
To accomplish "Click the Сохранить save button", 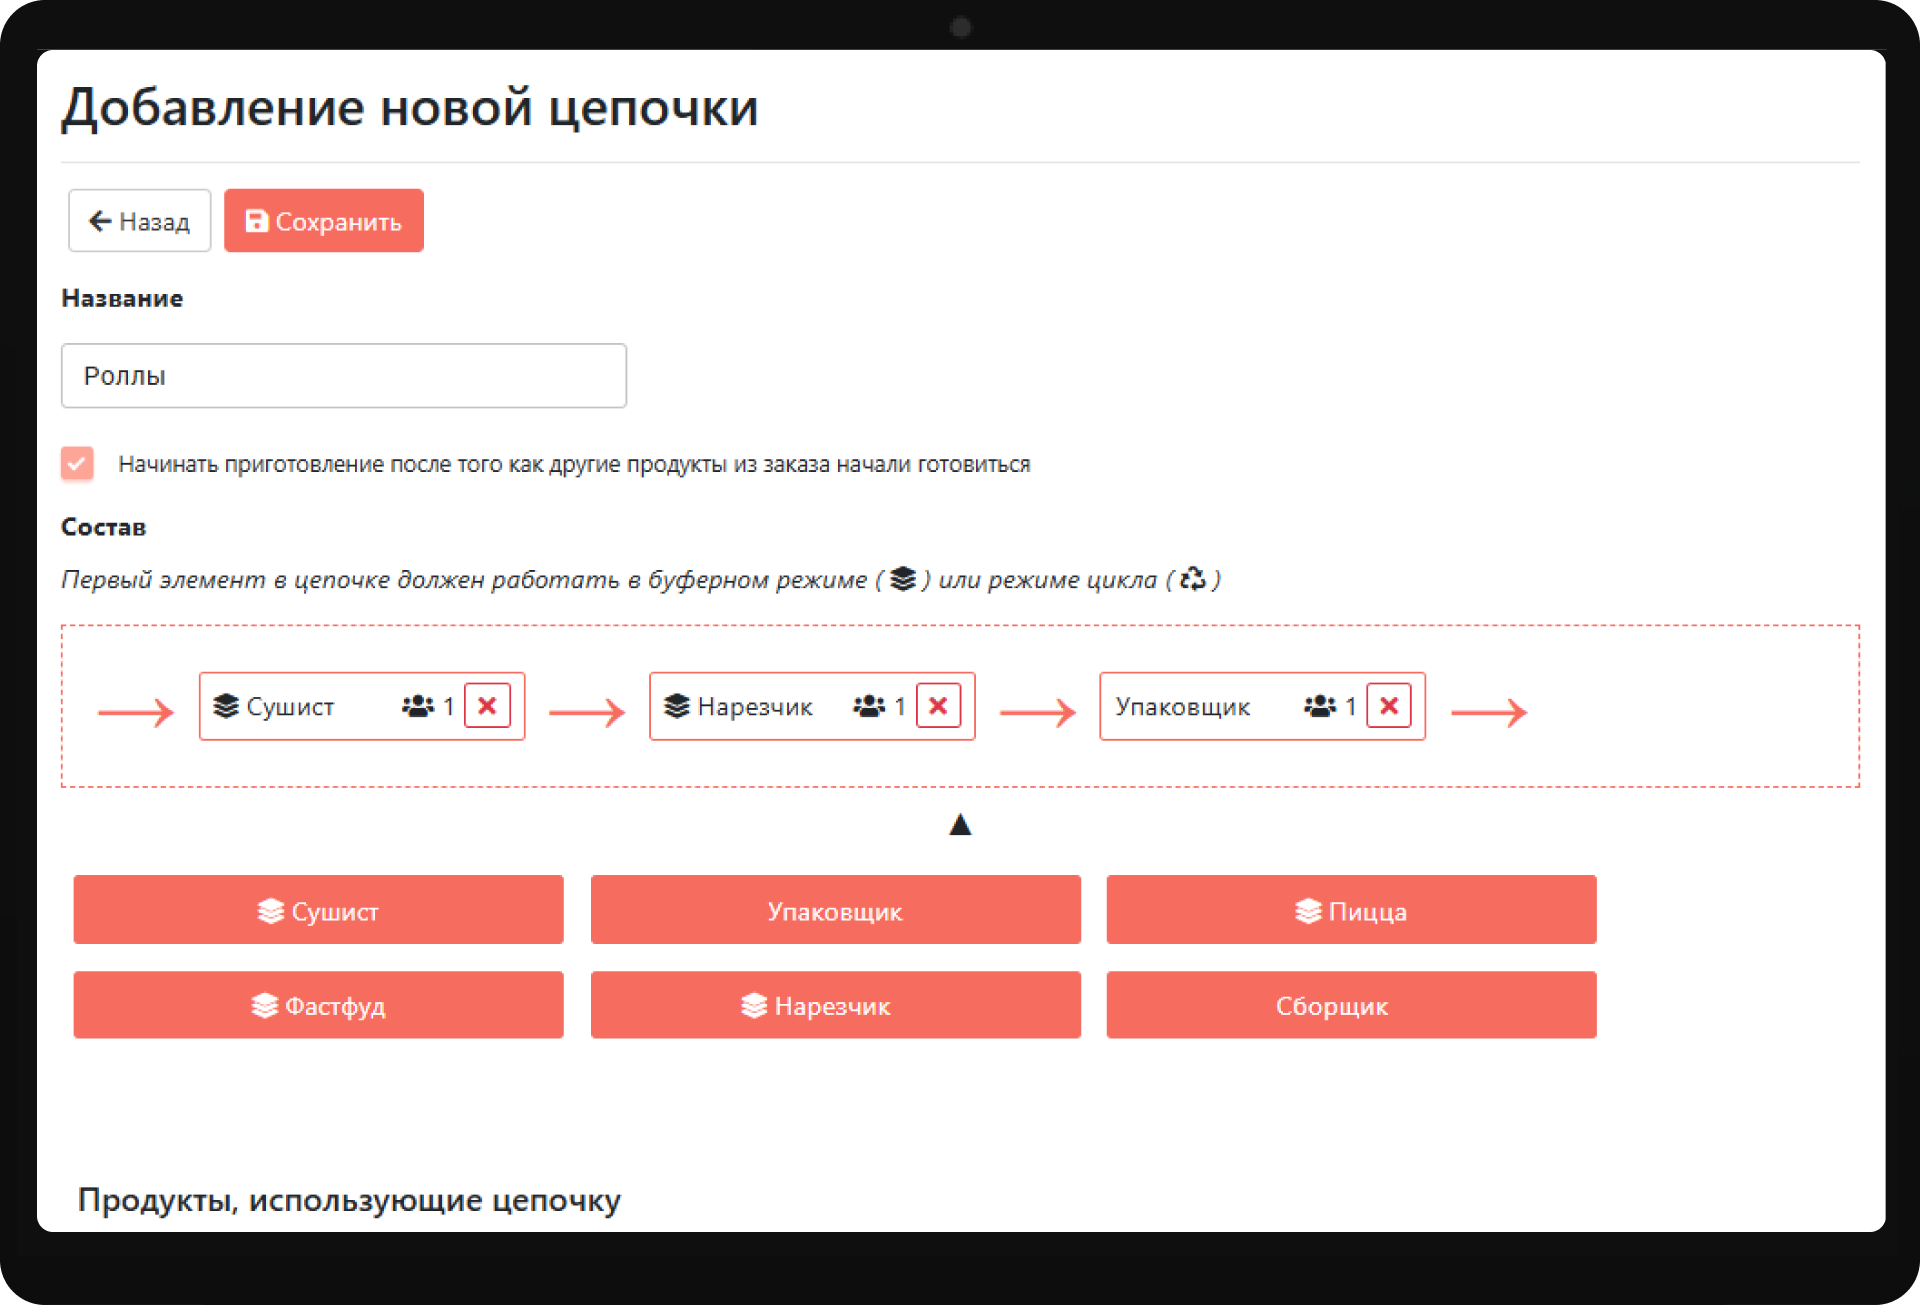I will point(323,221).
